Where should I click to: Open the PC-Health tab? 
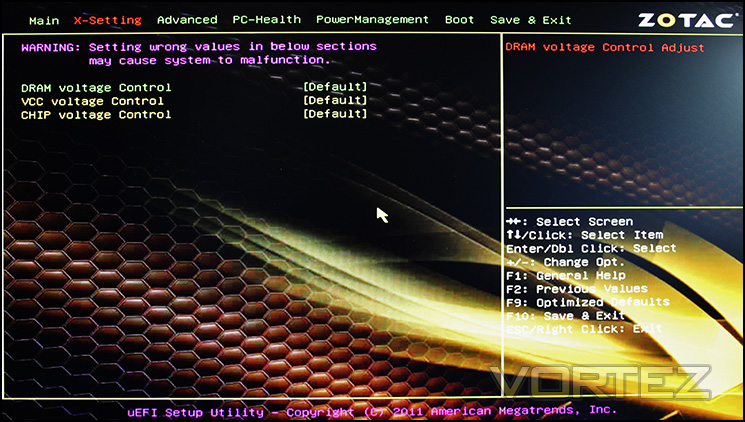267,20
